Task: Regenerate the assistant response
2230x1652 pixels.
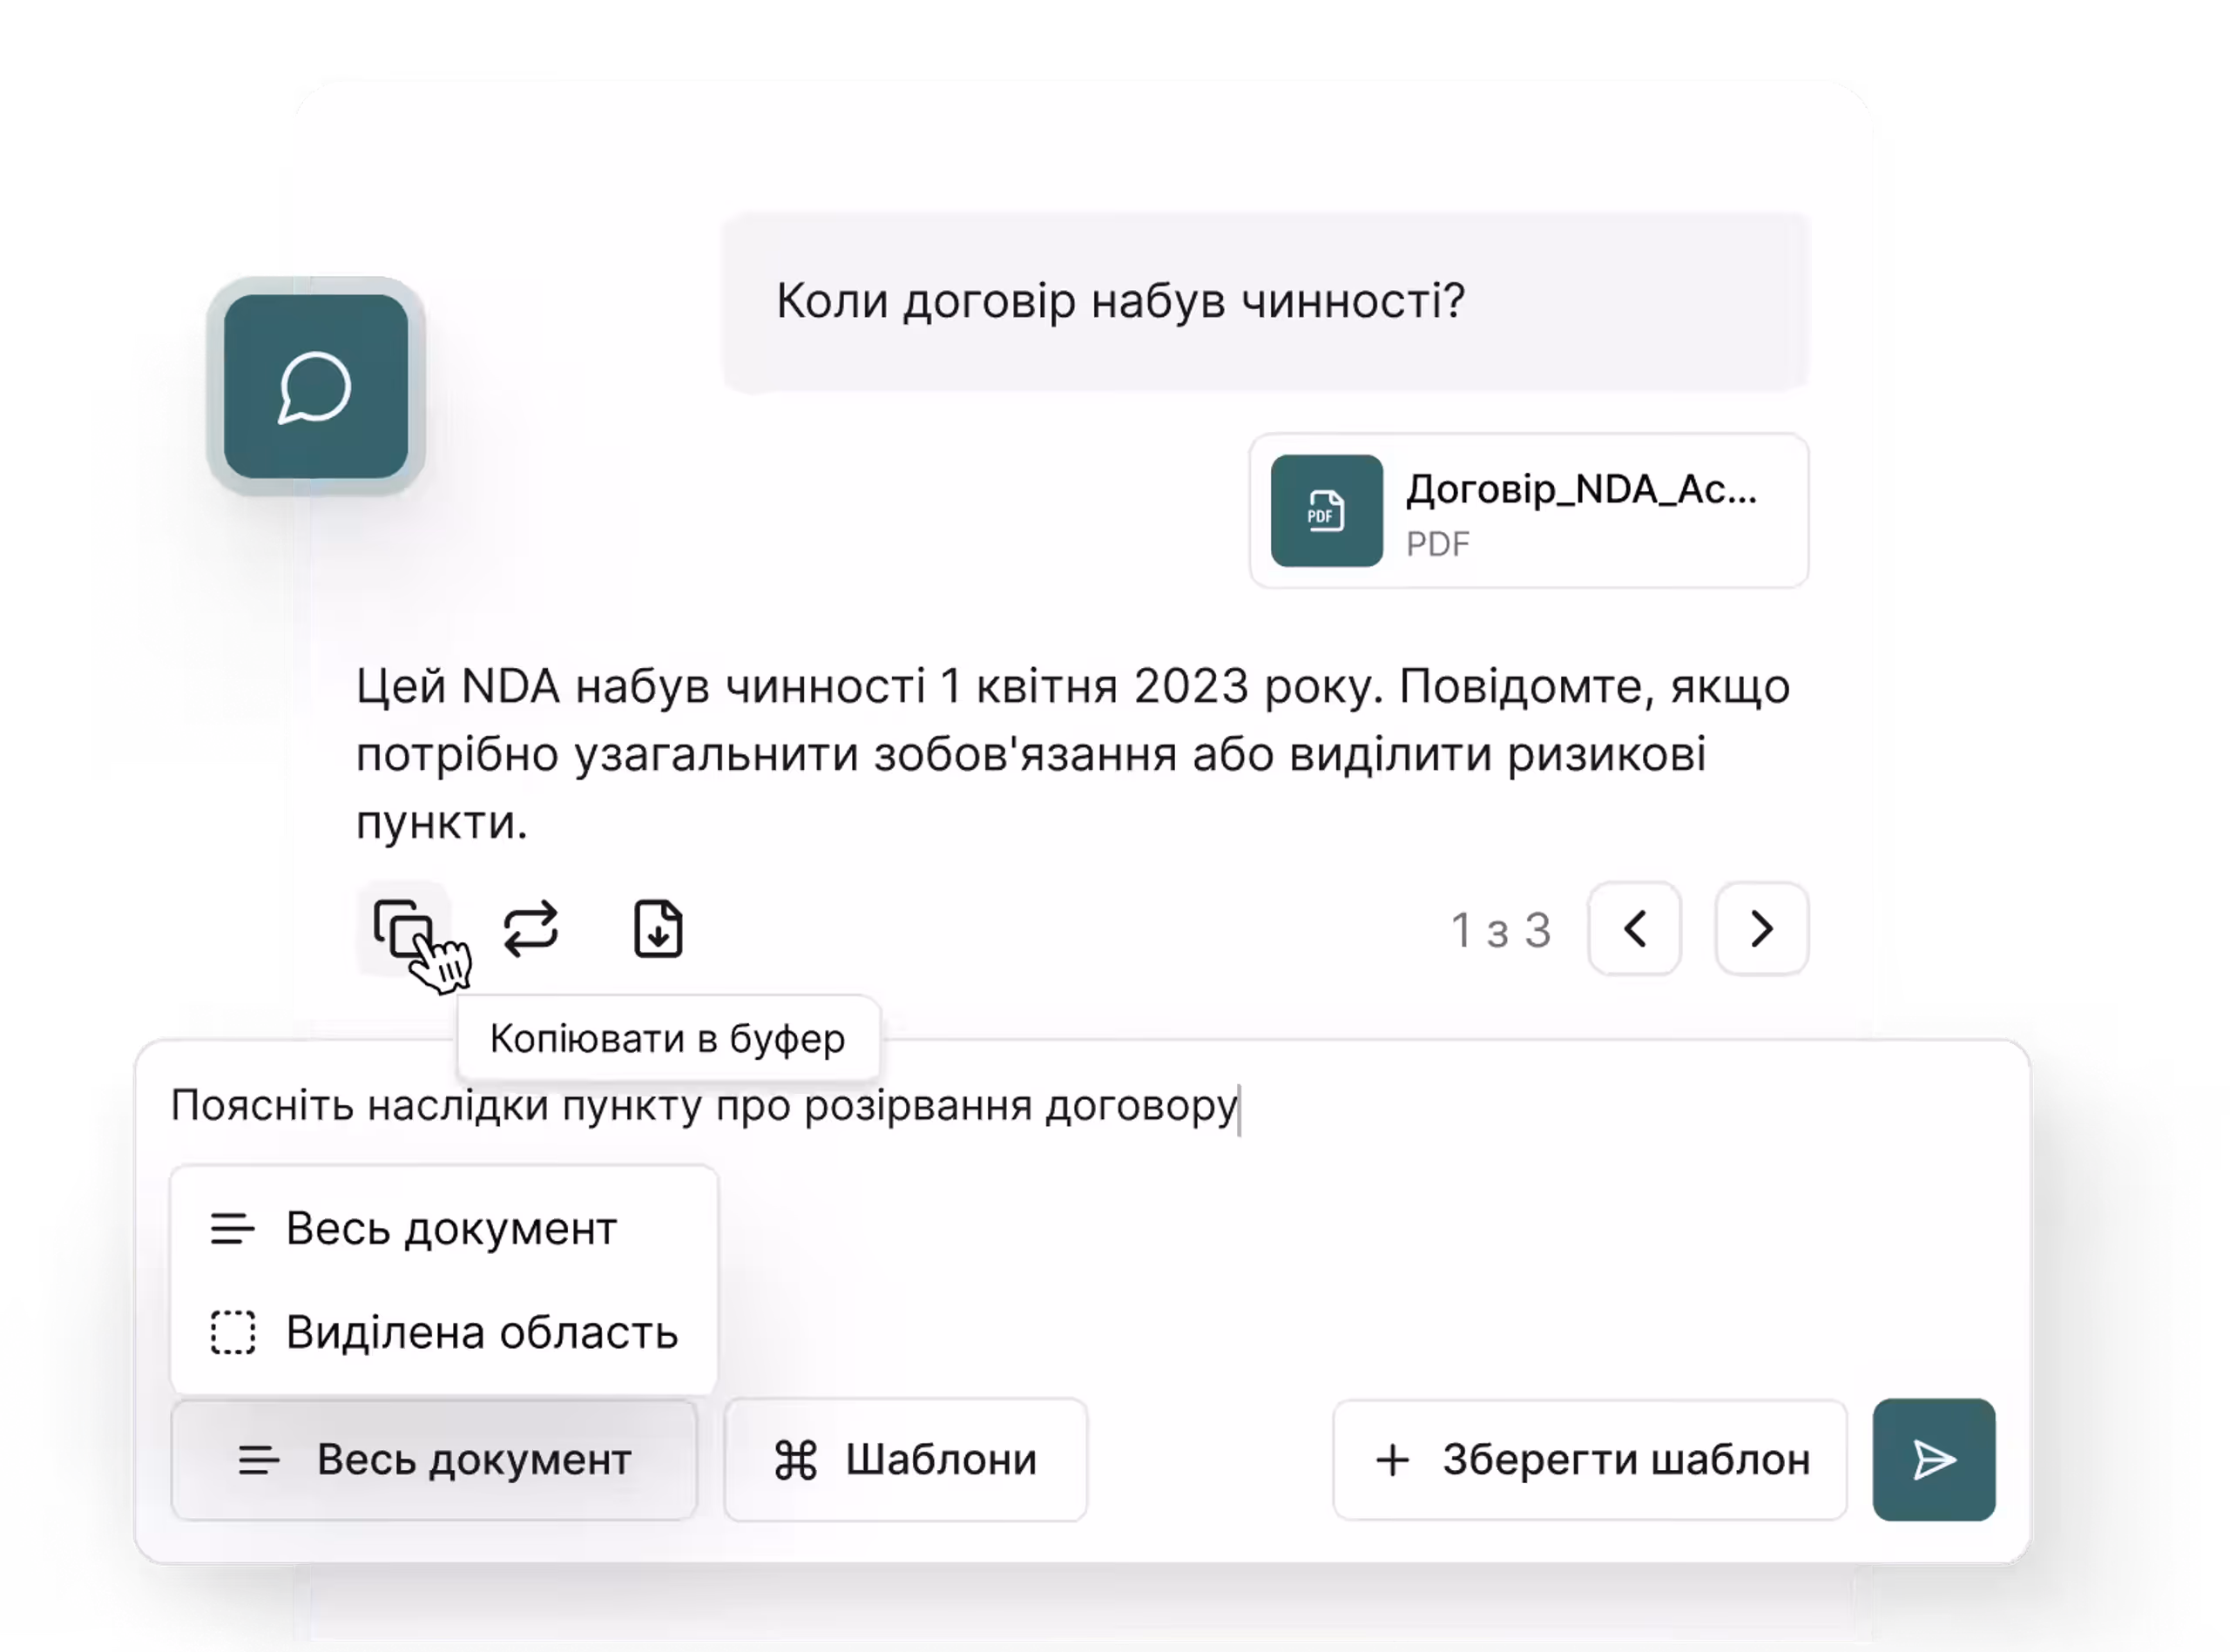Action: click(x=531, y=929)
